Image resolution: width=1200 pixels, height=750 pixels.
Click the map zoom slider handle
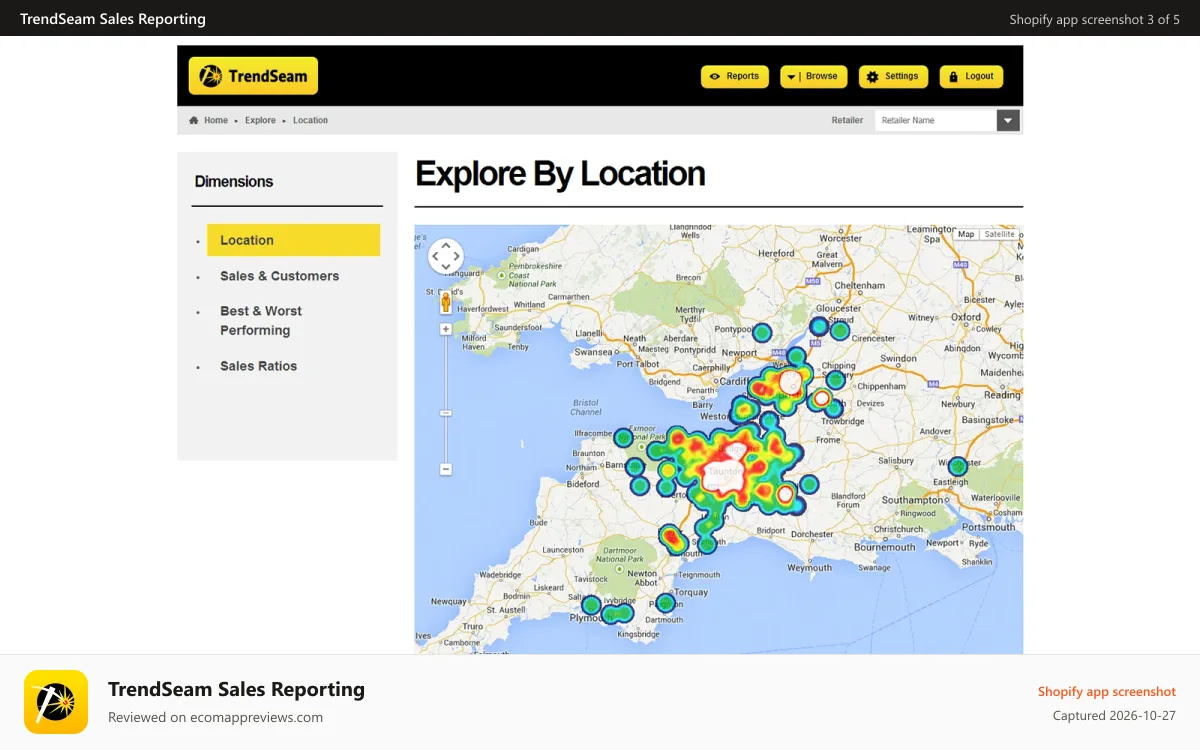446,413
